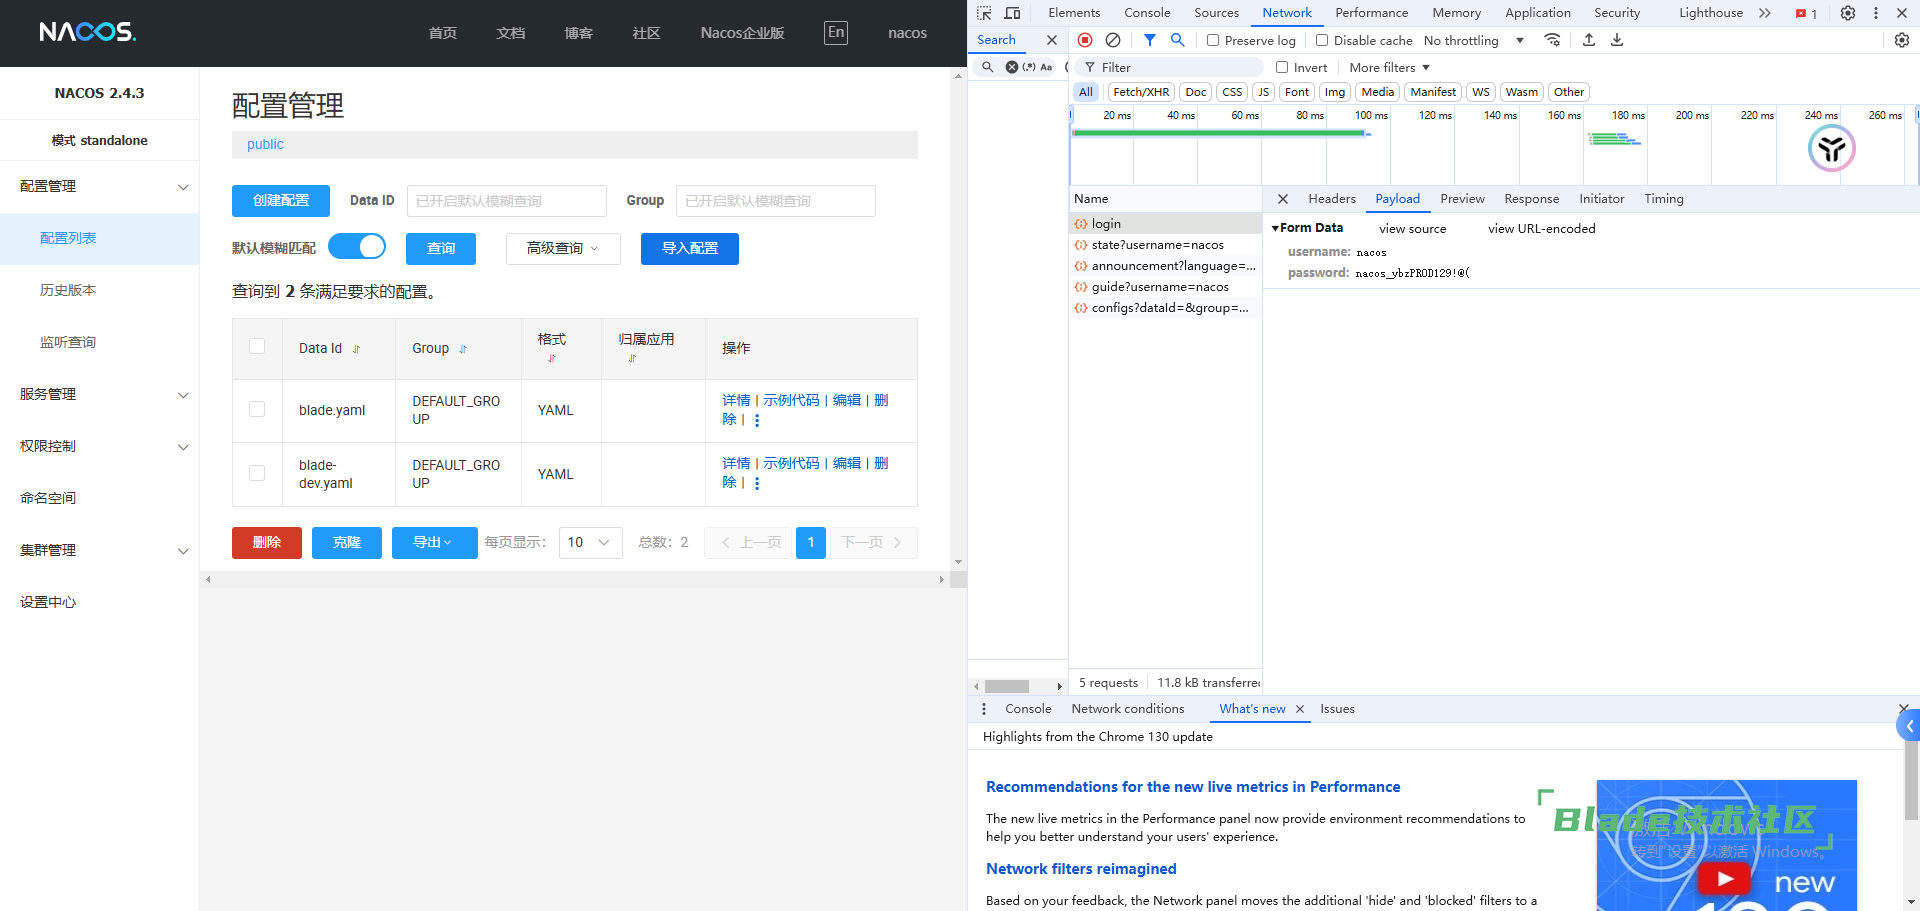
Task: Select the login network request
Action: pos(1165,224)
